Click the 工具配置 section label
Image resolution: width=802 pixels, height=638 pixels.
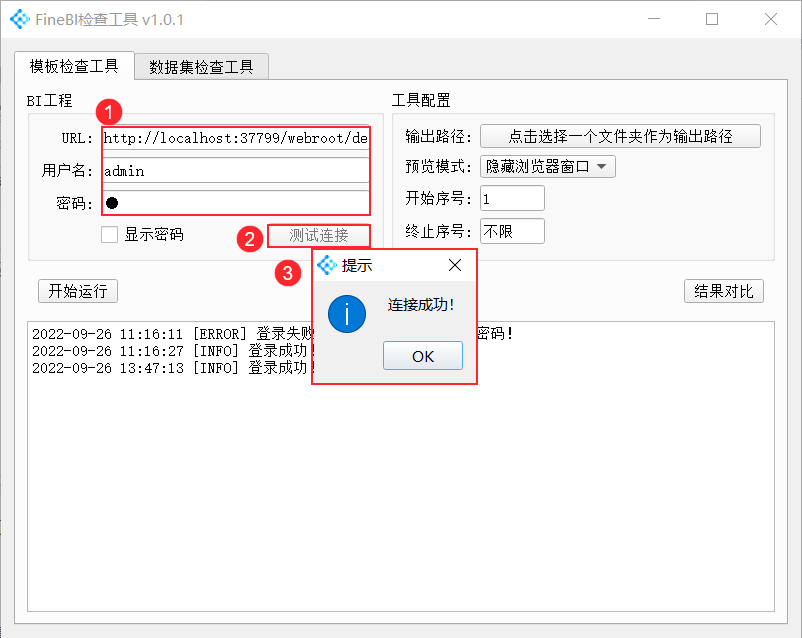click(x=421, y=100)
